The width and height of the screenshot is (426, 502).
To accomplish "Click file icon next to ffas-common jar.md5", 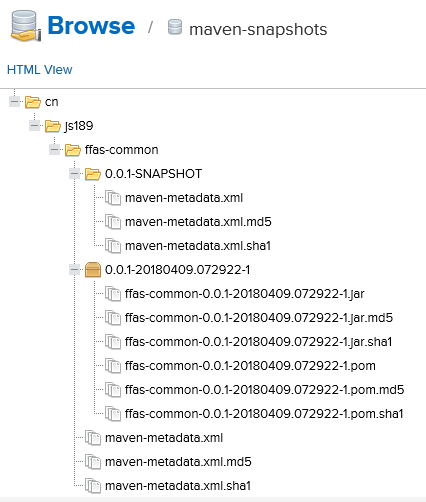I will pyautogui.click(x=113, y=318).
